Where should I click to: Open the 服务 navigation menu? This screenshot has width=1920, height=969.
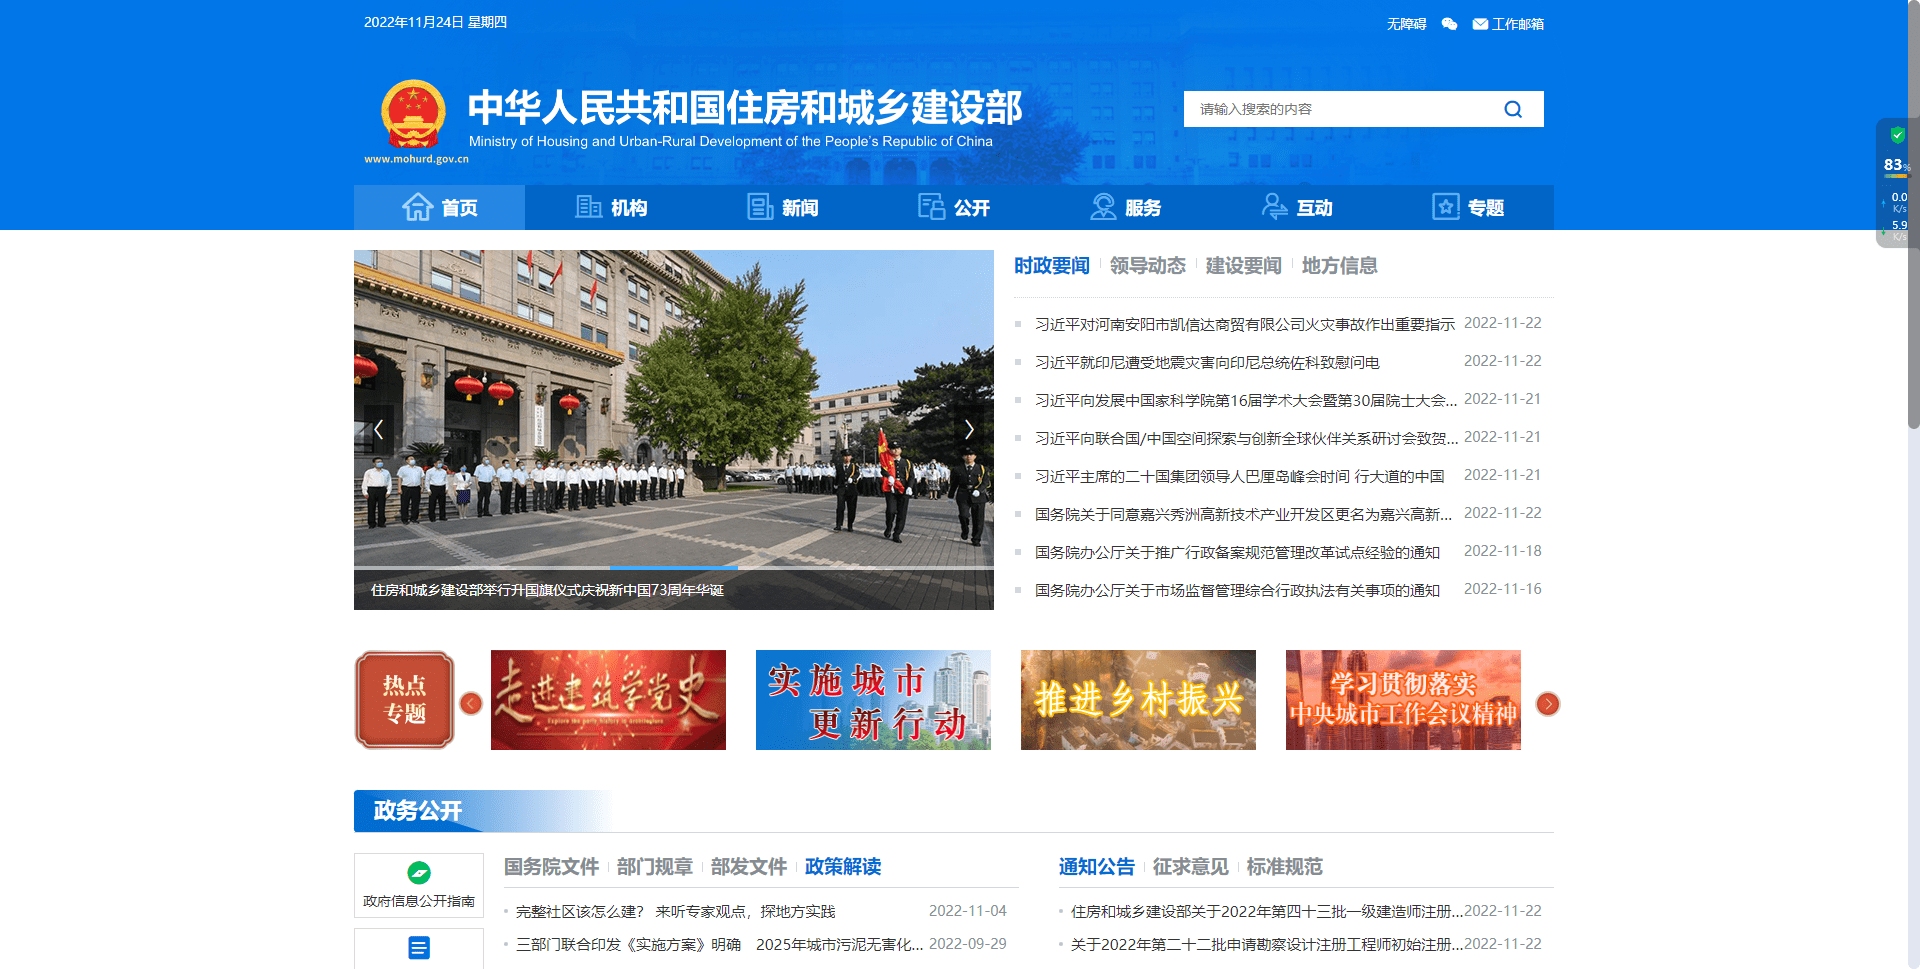point(1125,208)
